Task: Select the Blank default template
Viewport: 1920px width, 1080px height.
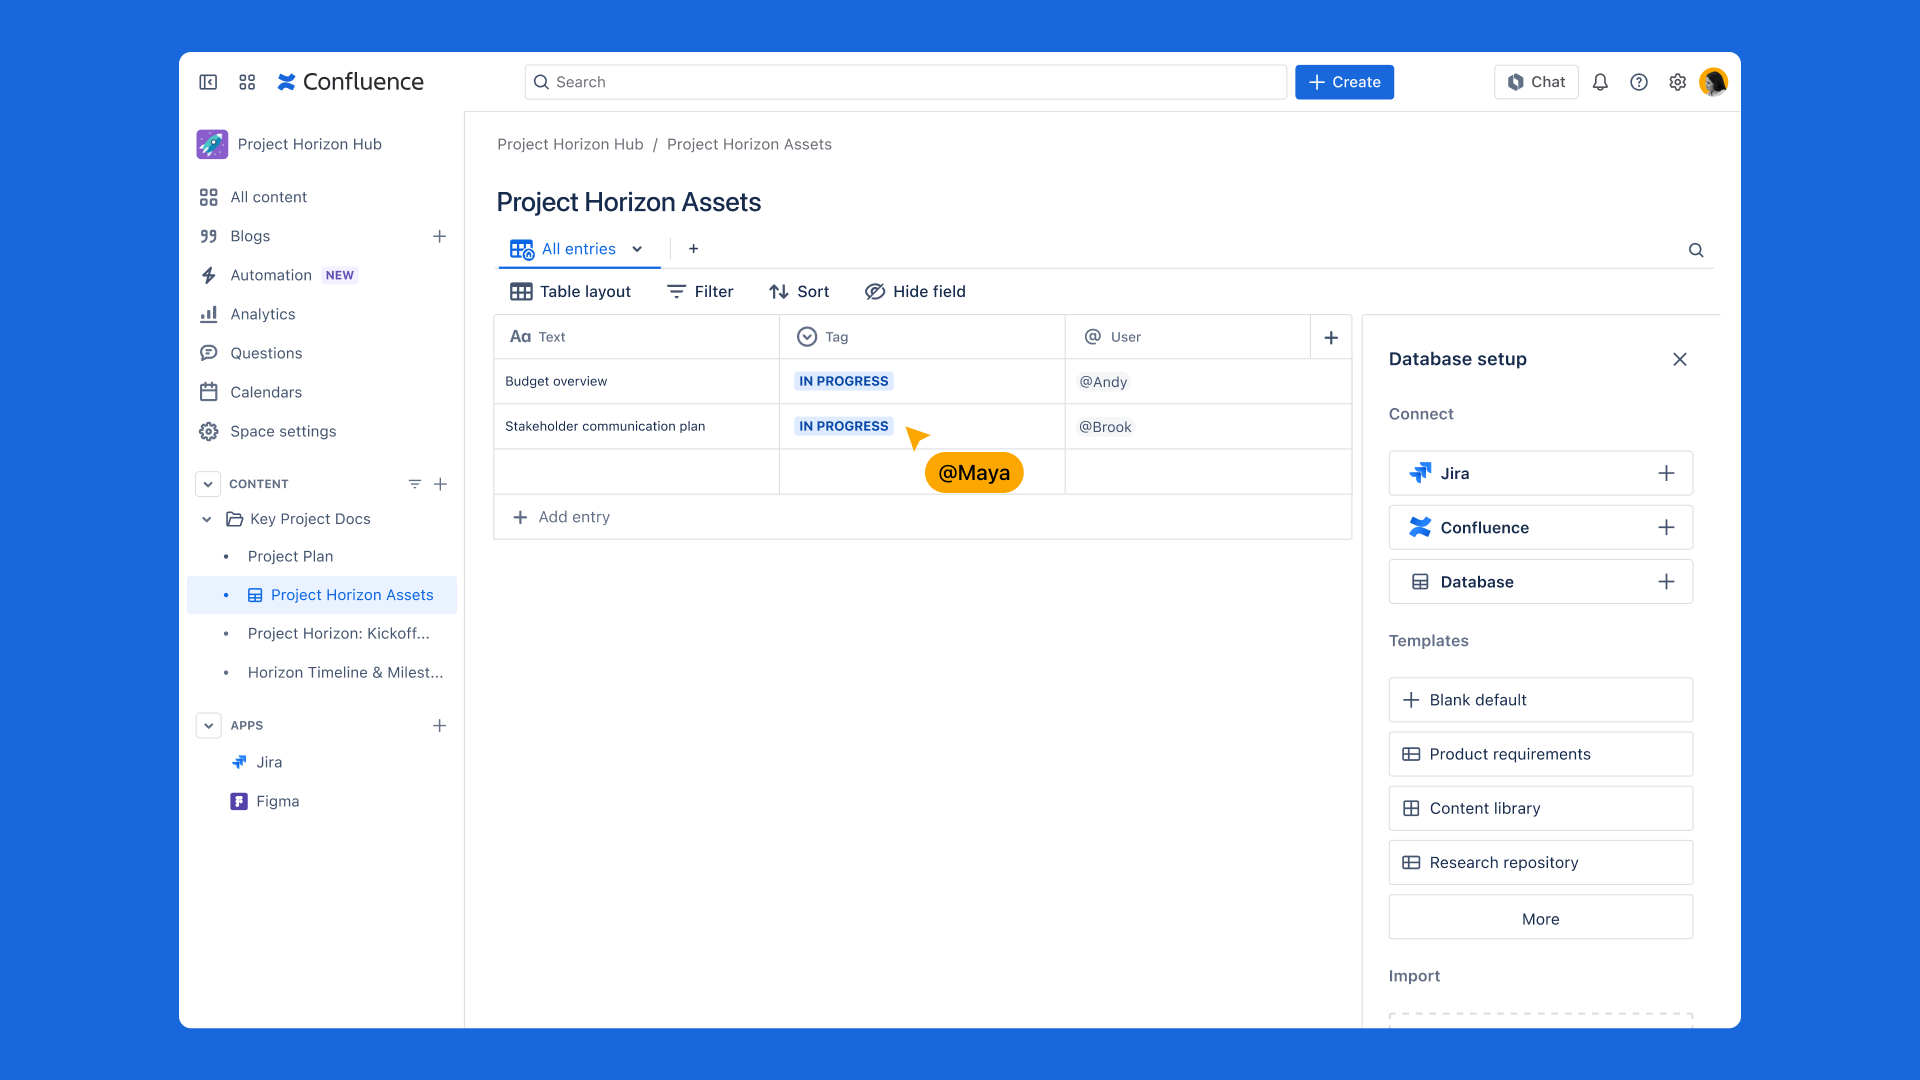Action: point(1540,700)
